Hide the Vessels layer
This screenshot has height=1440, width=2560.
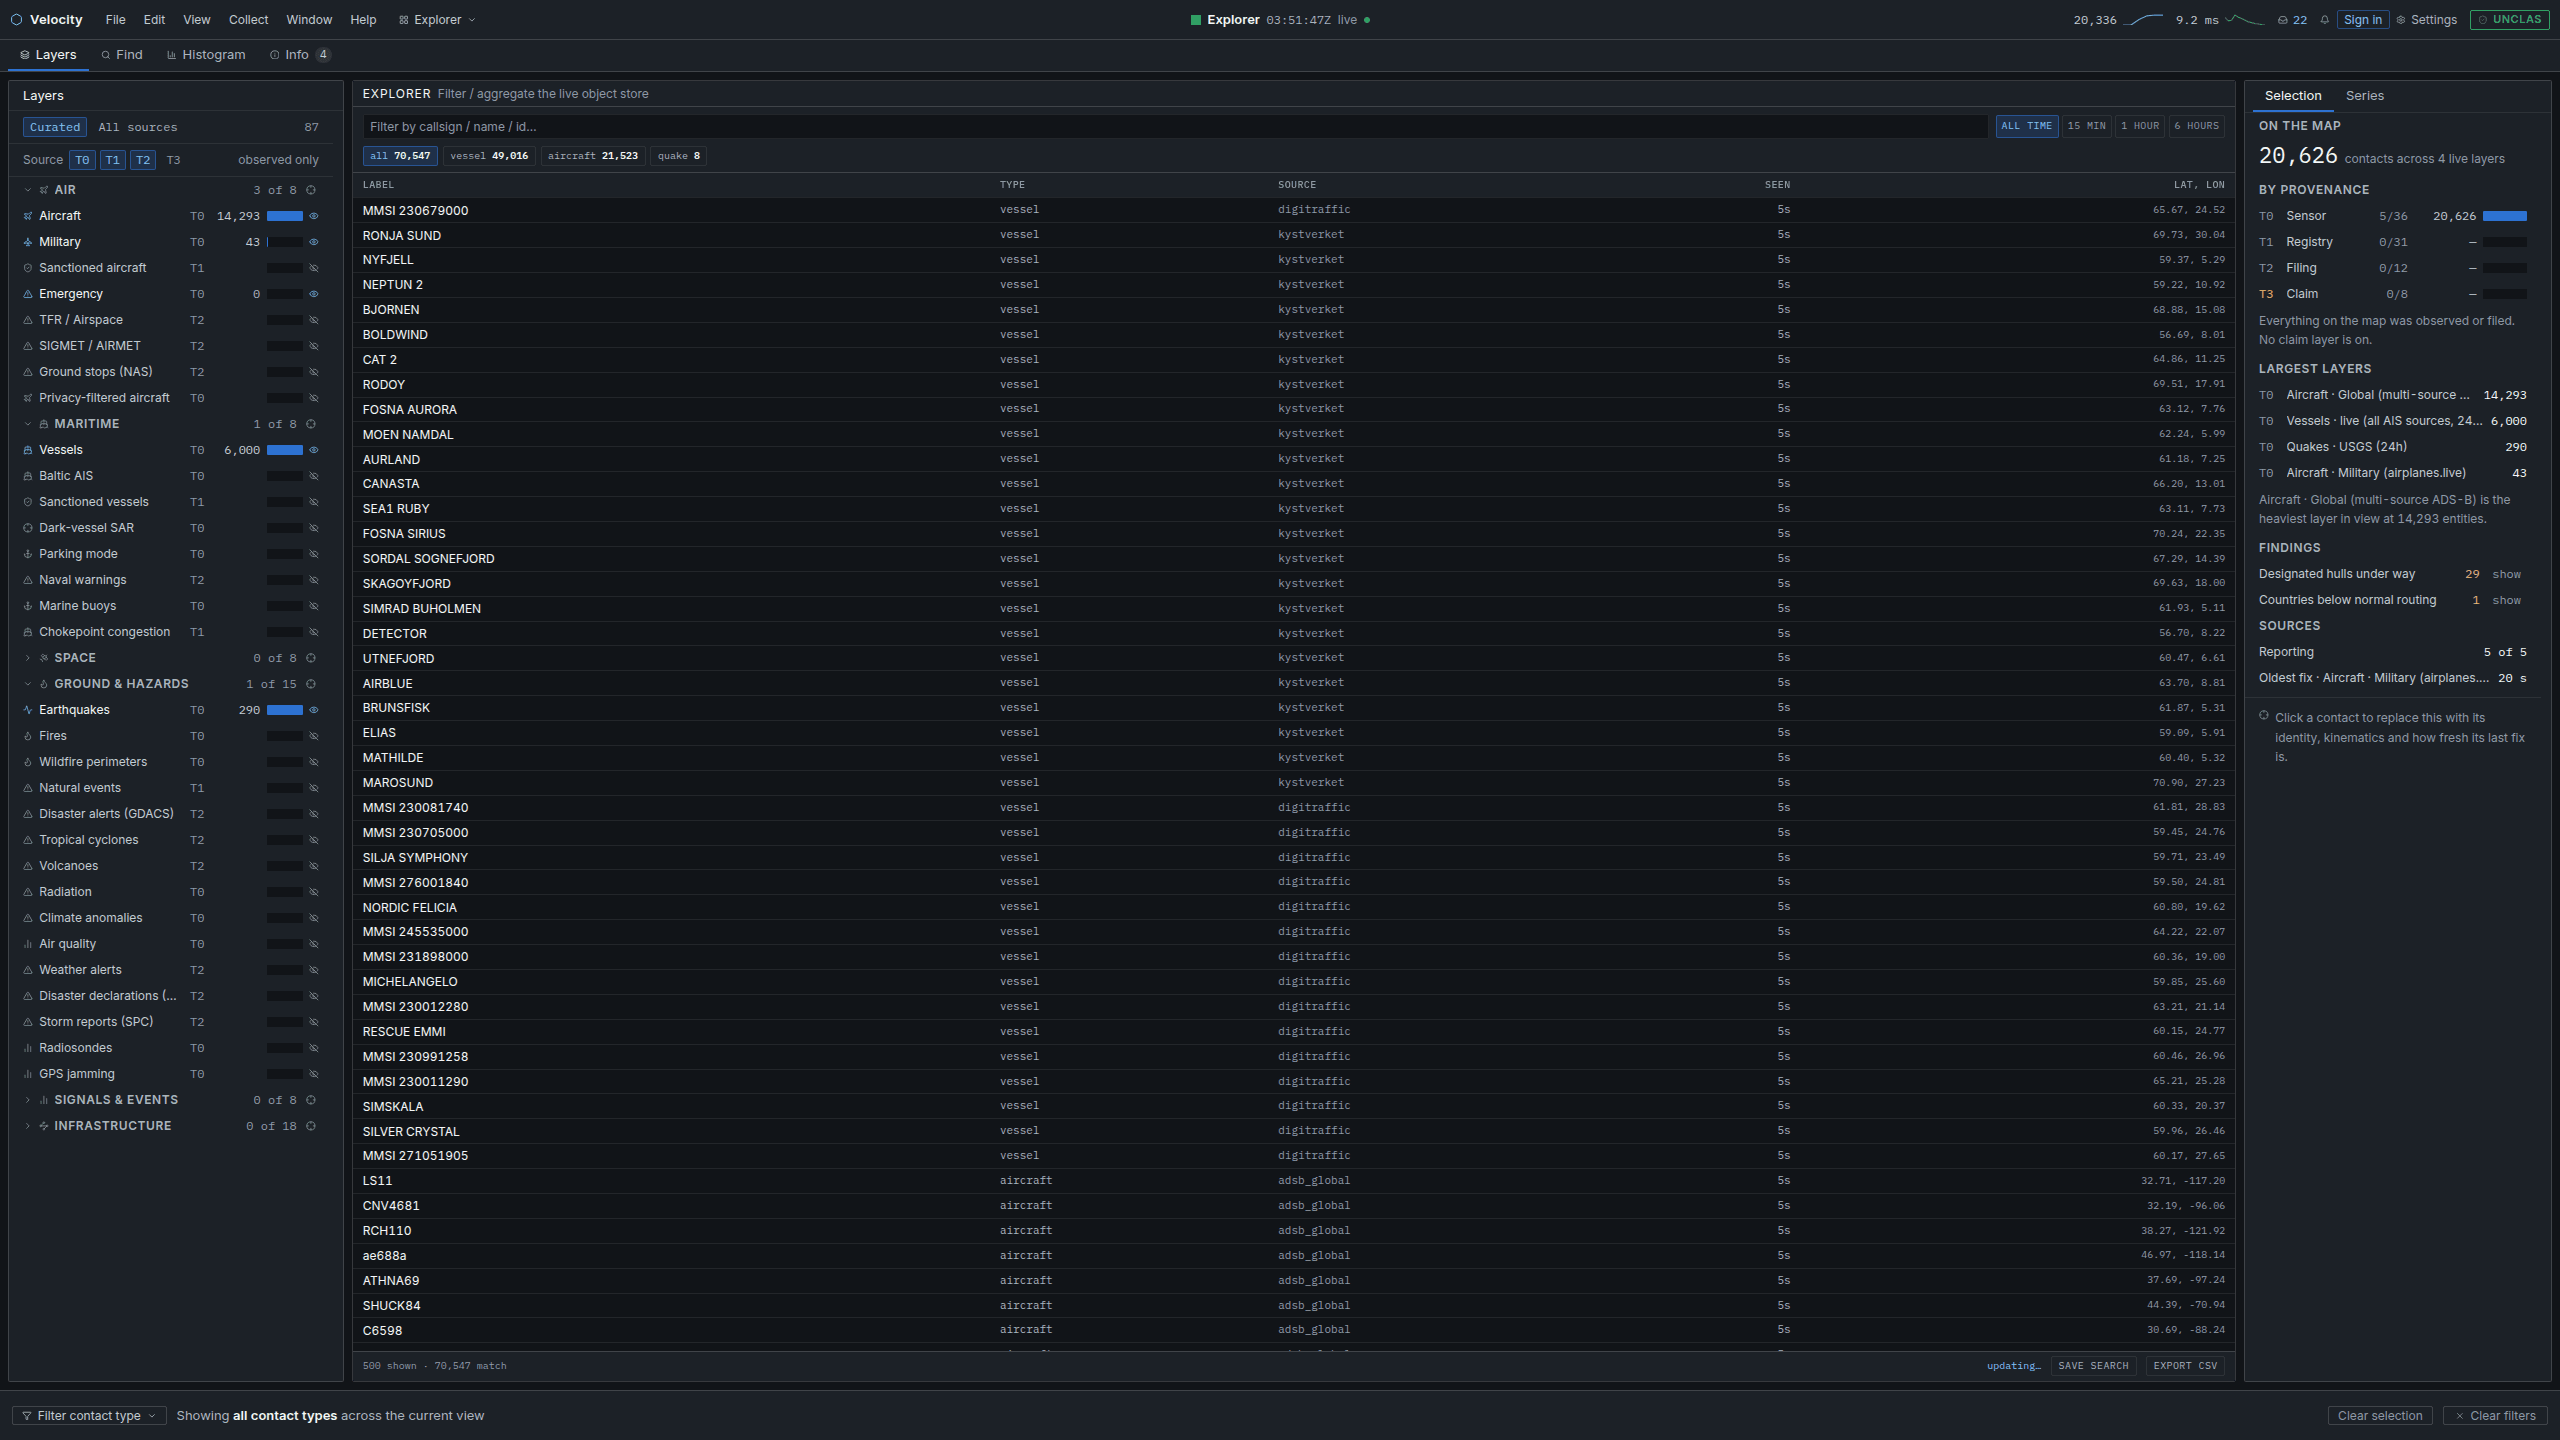pos(314,450)
